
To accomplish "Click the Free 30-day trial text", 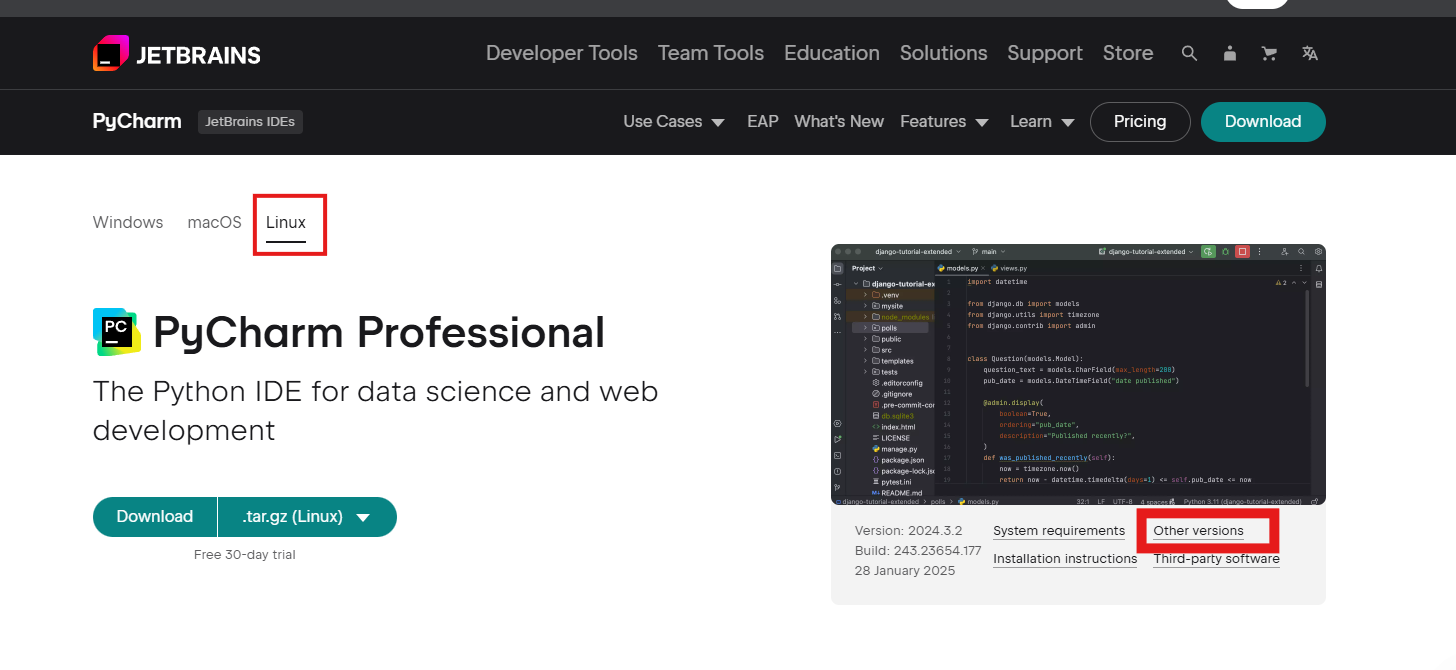I will 245,555.
